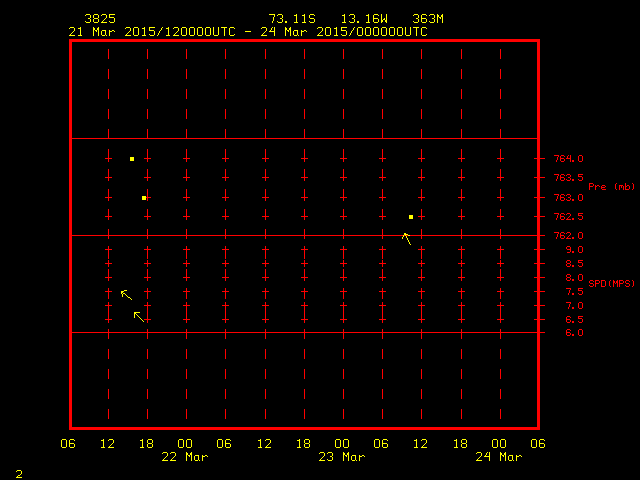Pick the yellow pressure point at 762.5 level
Image resolution: width=640 pixels, height=480 pixels.
coord(411,217)
